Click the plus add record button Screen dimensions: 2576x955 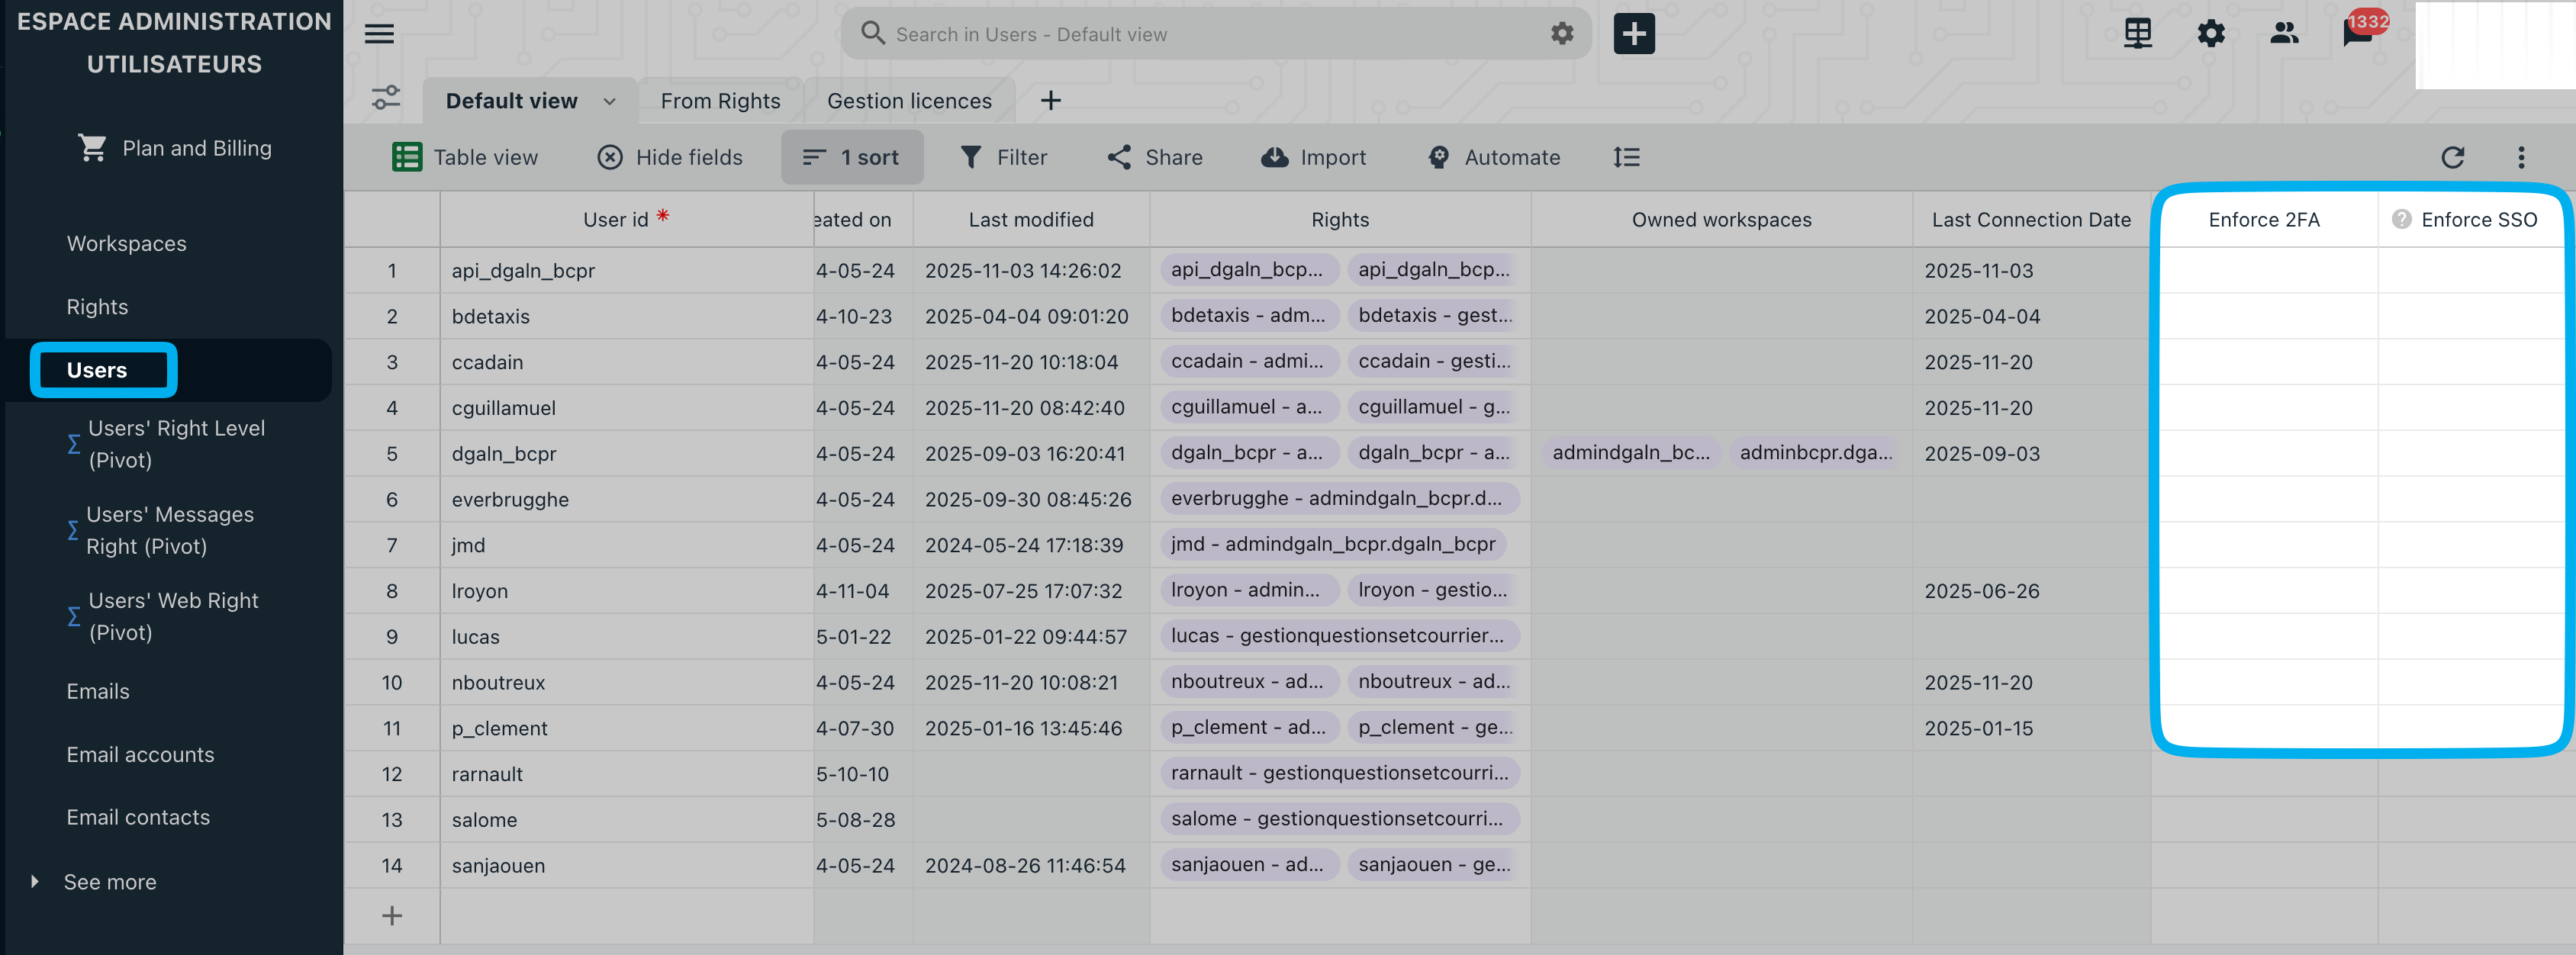pyautogui.click(x=1633, y=34)
